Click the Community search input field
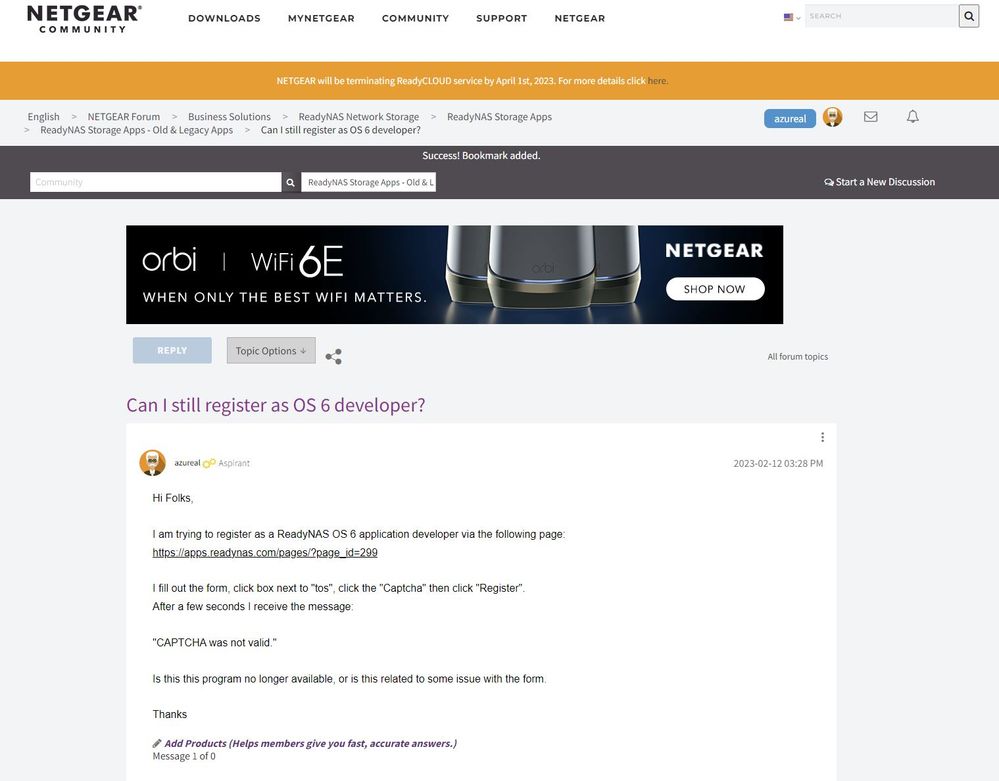The height and width of the screenshot is (781, 999). [x=155, y=182]
